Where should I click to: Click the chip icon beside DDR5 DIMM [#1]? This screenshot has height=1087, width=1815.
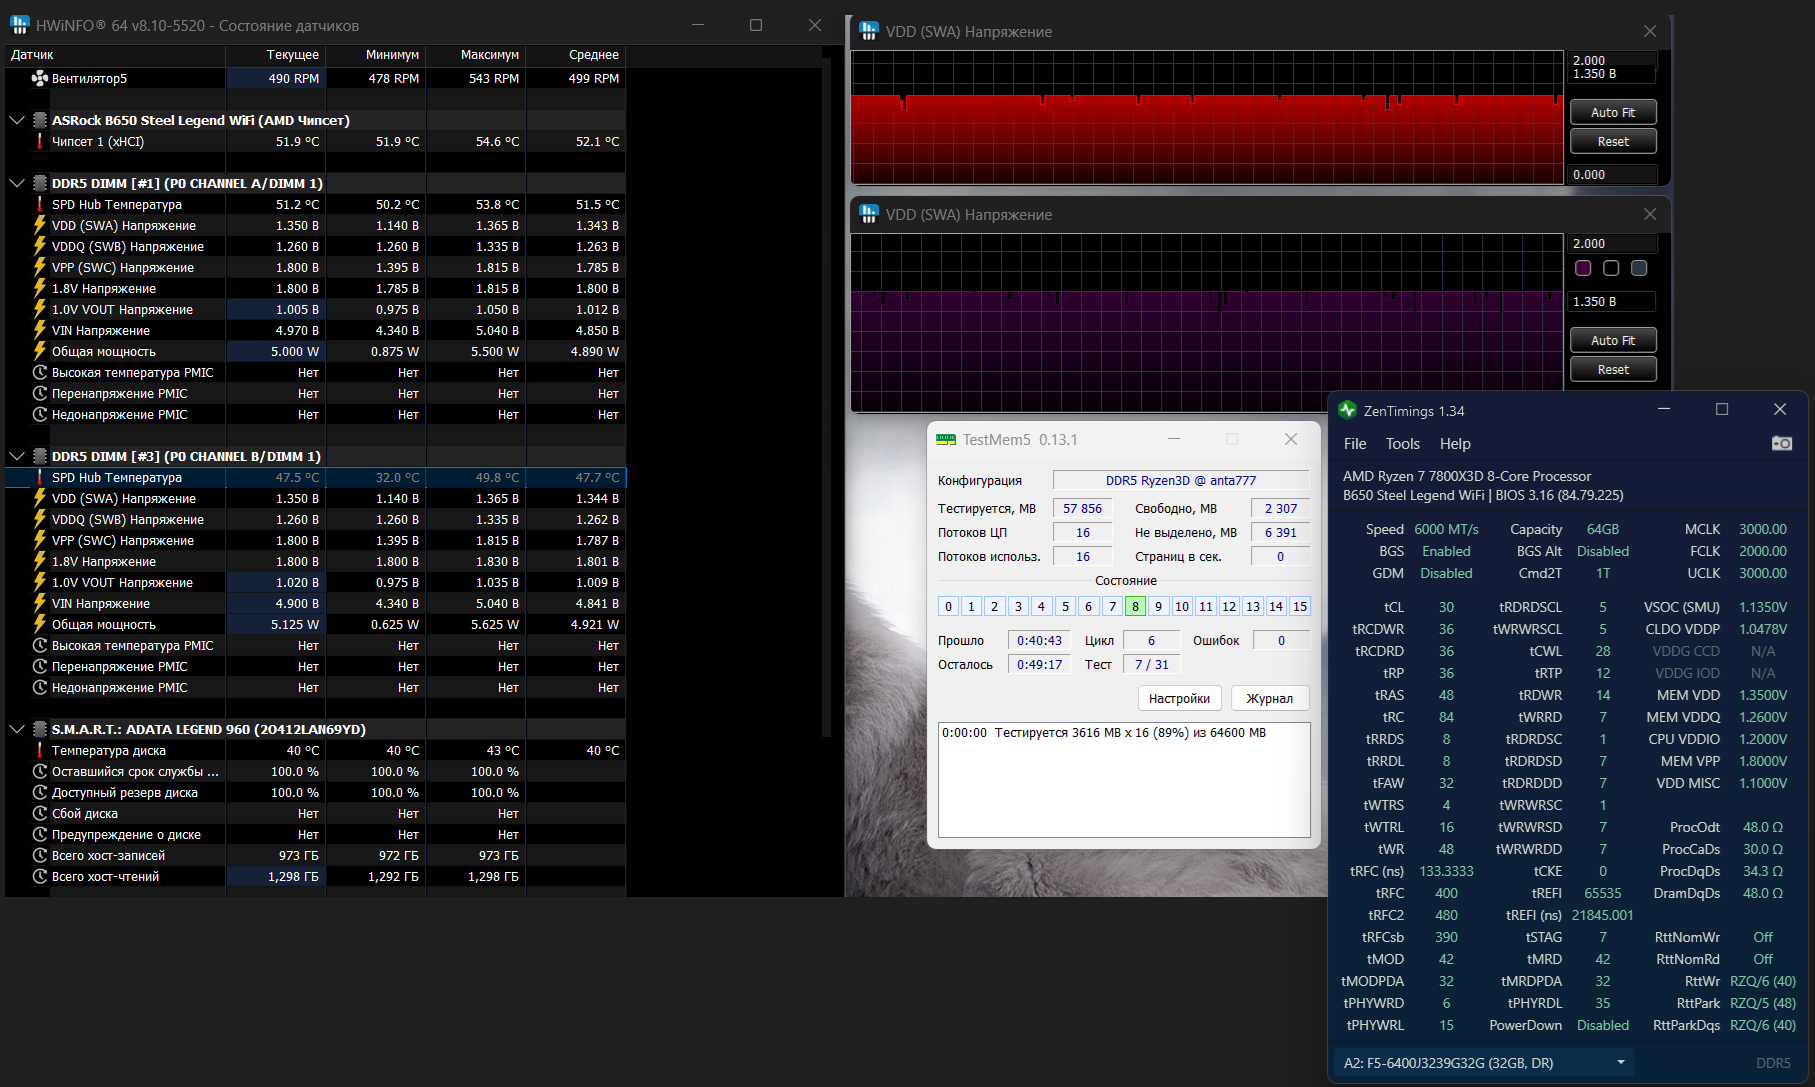click(x=40, y=183)
